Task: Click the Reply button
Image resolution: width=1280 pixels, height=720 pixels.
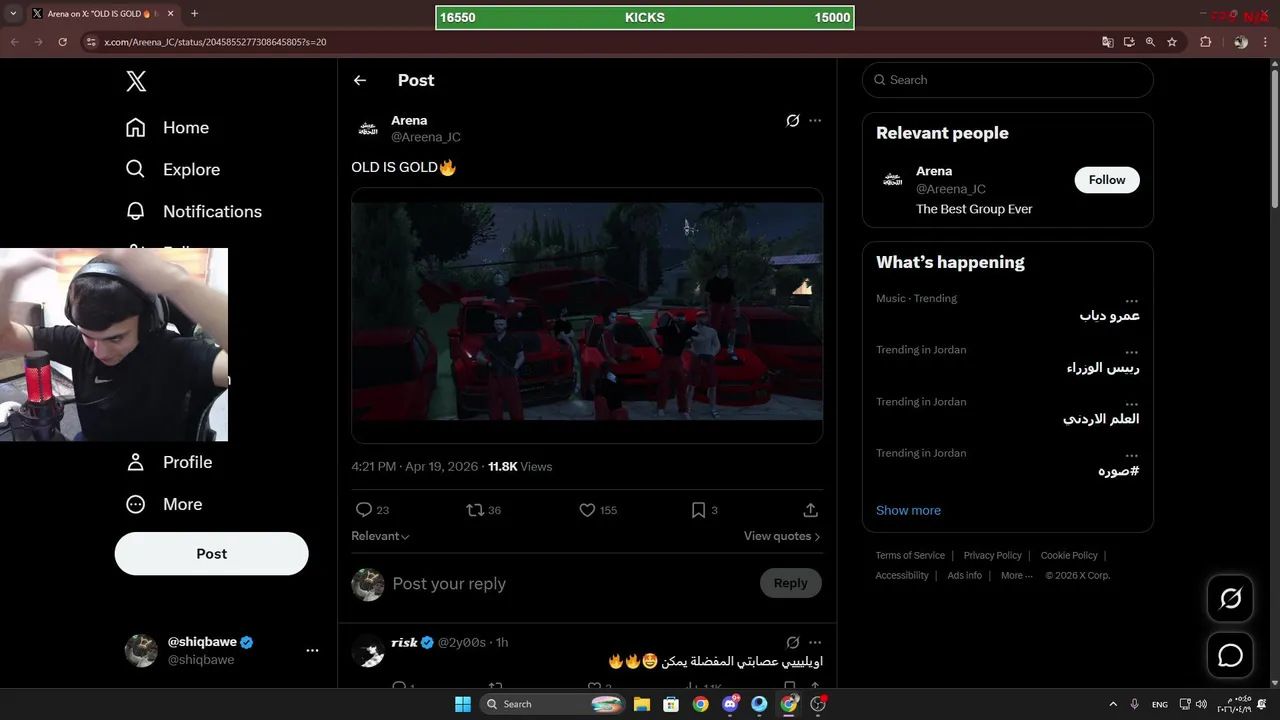Action: (x=790, y=583)
